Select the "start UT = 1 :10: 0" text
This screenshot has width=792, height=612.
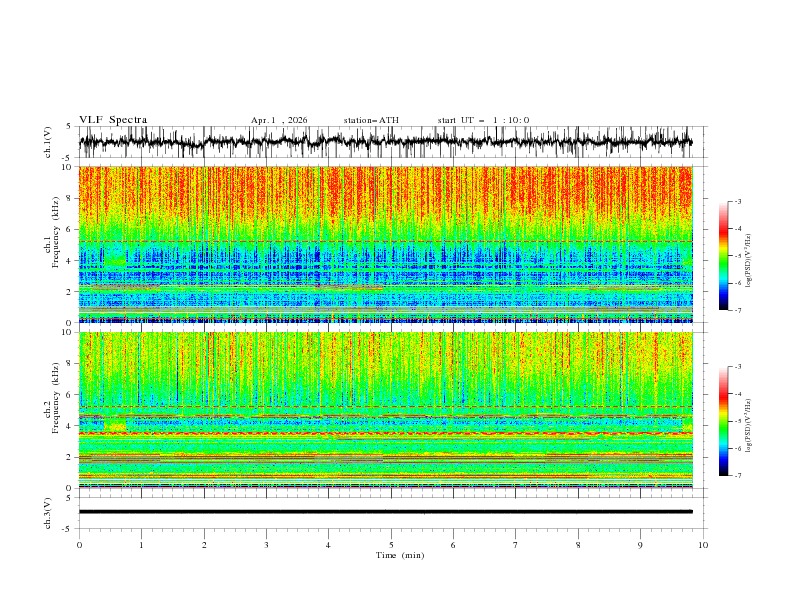pyautogui.click(x=483, y=120)
